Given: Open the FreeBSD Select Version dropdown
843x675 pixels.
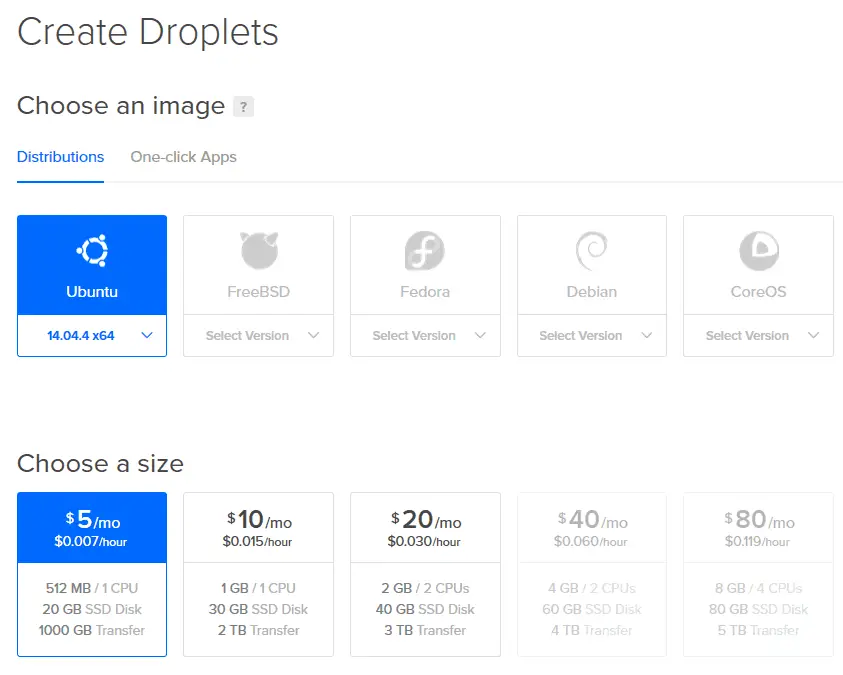Looking at the screenshot, I should pyautogui.click(x=259, y=335).
